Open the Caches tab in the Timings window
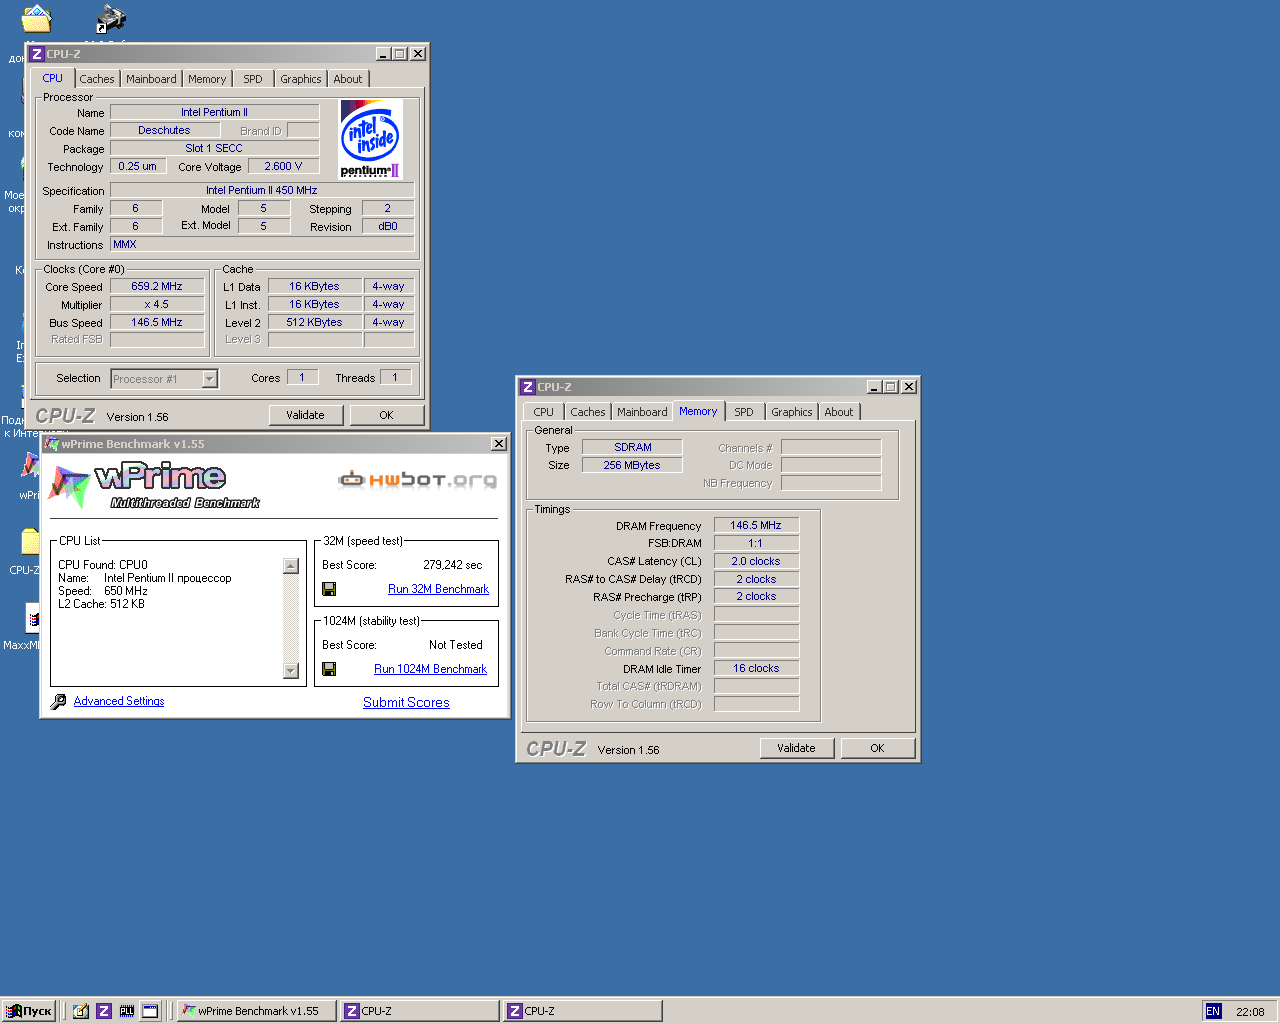The width and height of the screenshot is (1280, 1024). 588,412
